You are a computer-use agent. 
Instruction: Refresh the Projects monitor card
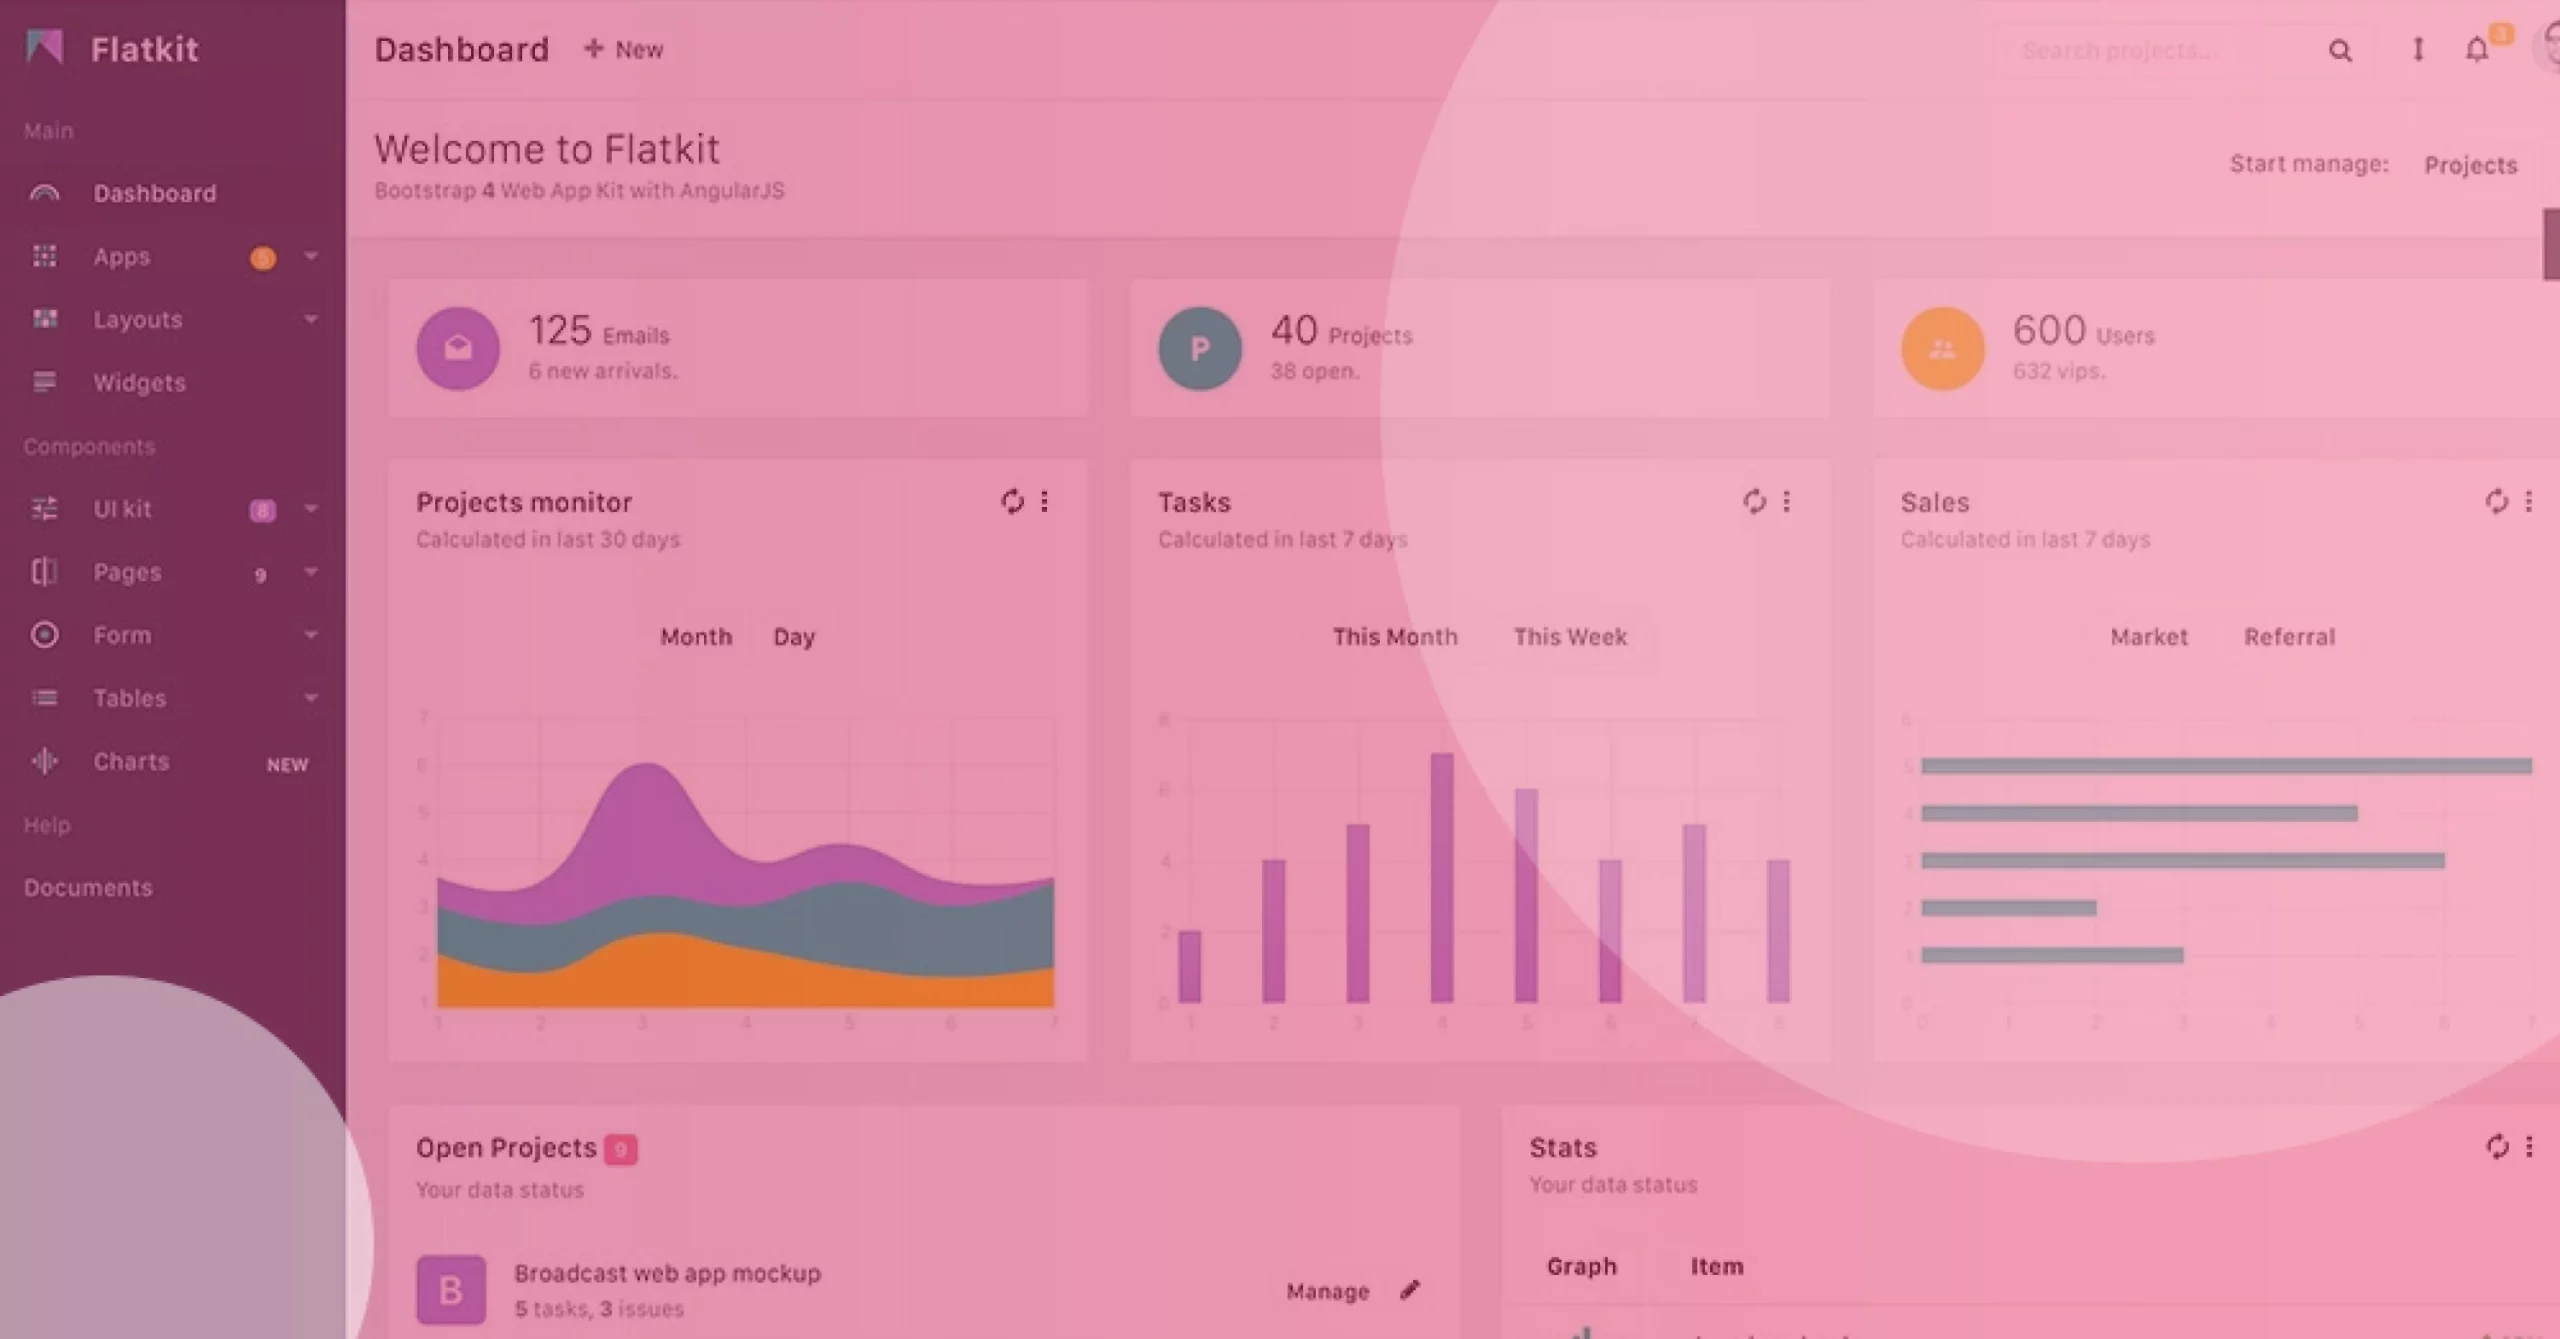pyautogui.click(x=1012, y=501)
